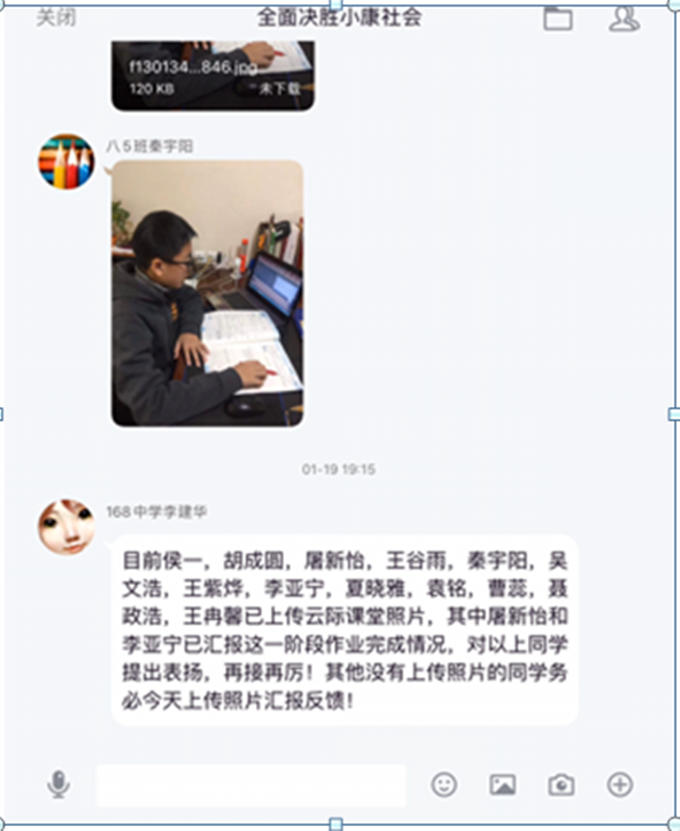Launch the camera icon in input bar
680x831 pixels.
tap(561, 785)
